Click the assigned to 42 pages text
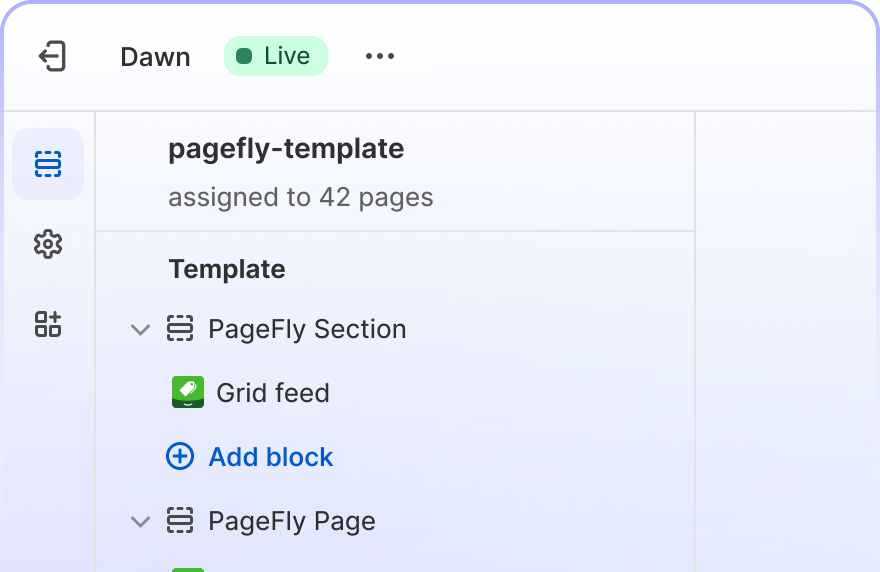 click(x=301, y=198)
